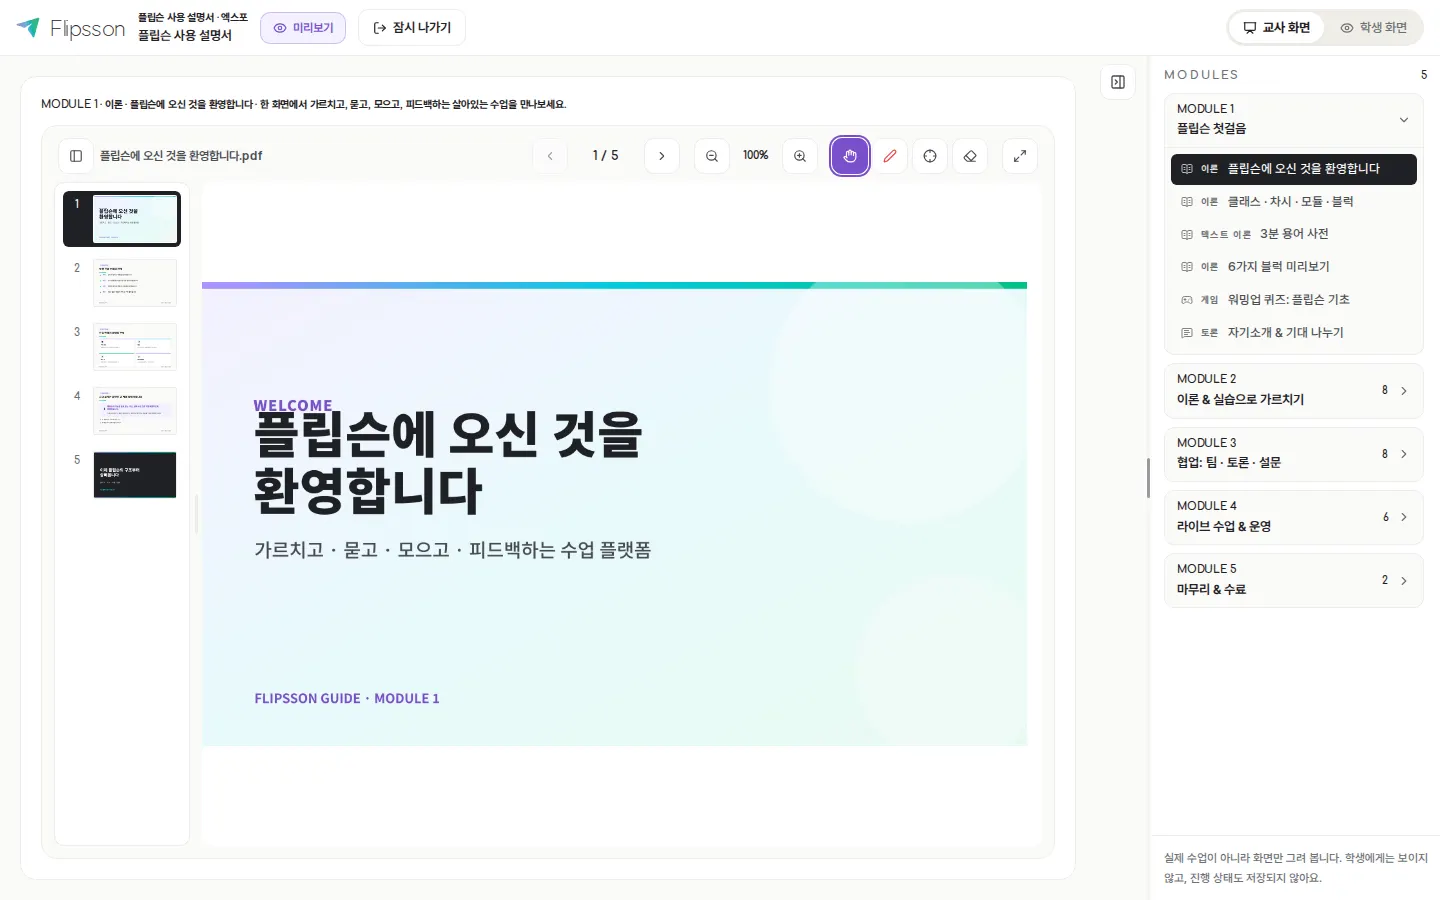Open 미리보기 preview button
This screenshot has width=1440, height=900.
[x=303, y=28]
